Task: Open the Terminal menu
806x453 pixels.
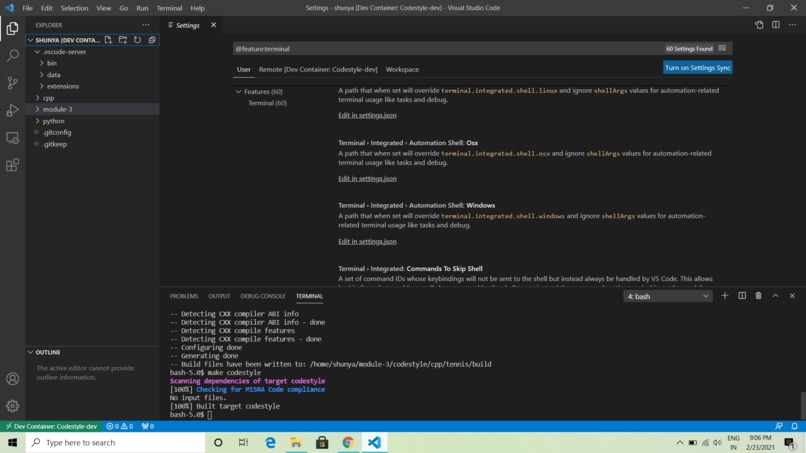Action: [169, 8]
